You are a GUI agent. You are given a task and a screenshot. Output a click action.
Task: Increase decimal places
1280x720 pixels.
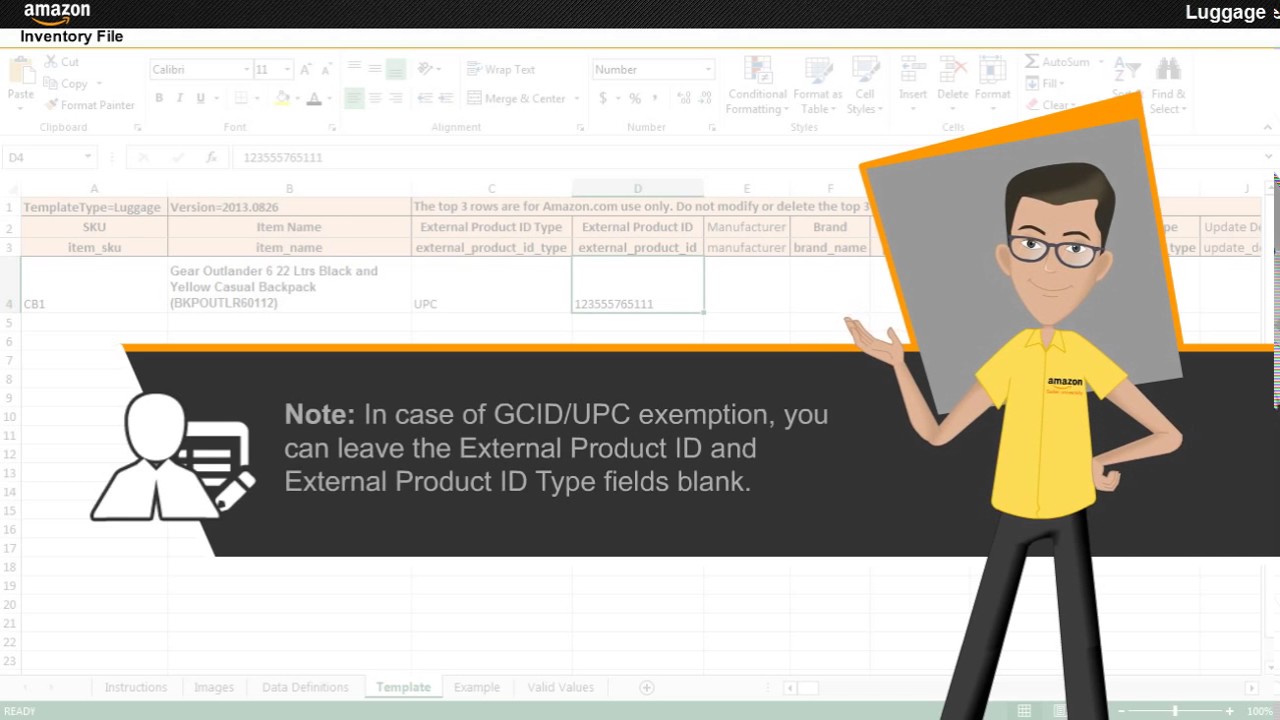[684, 98]
